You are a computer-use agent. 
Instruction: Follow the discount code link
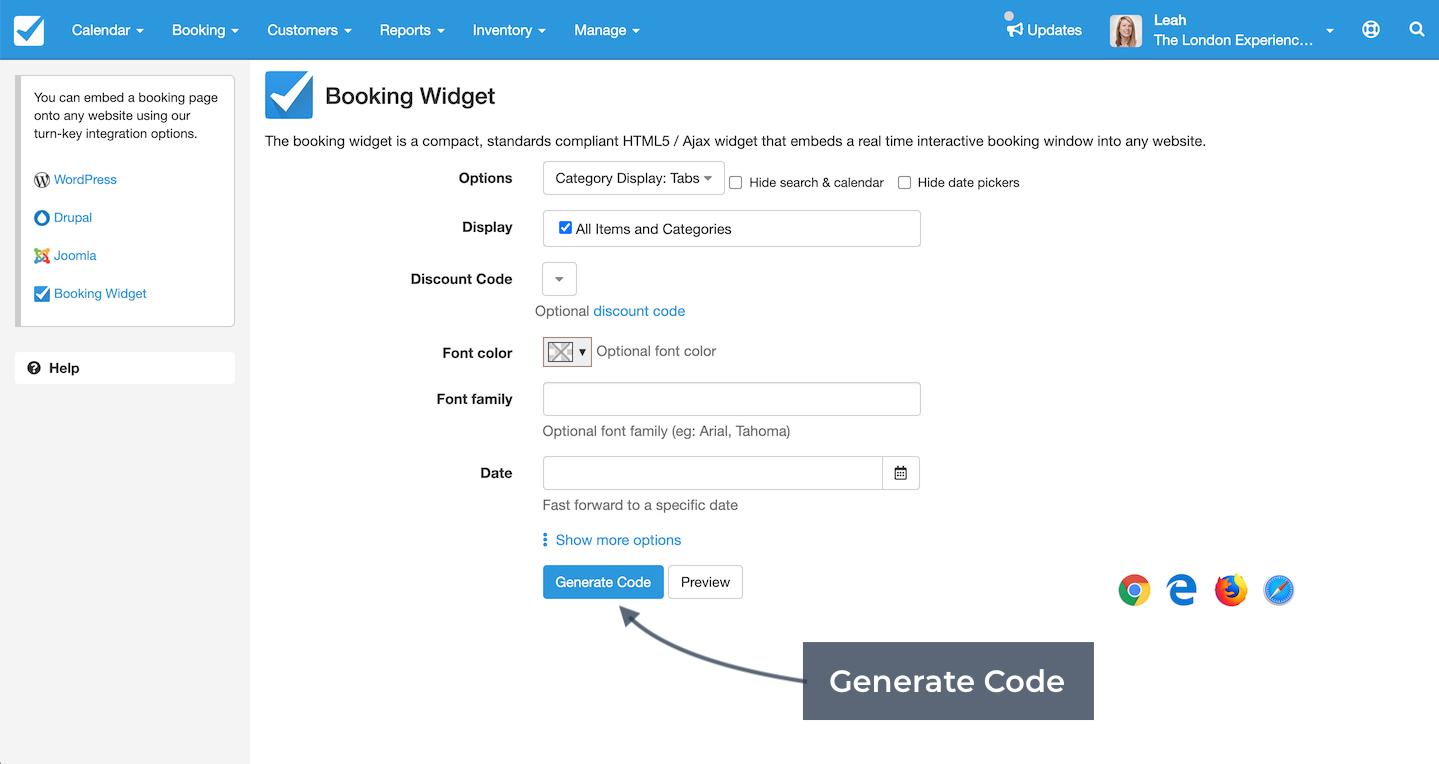point(639,311)
